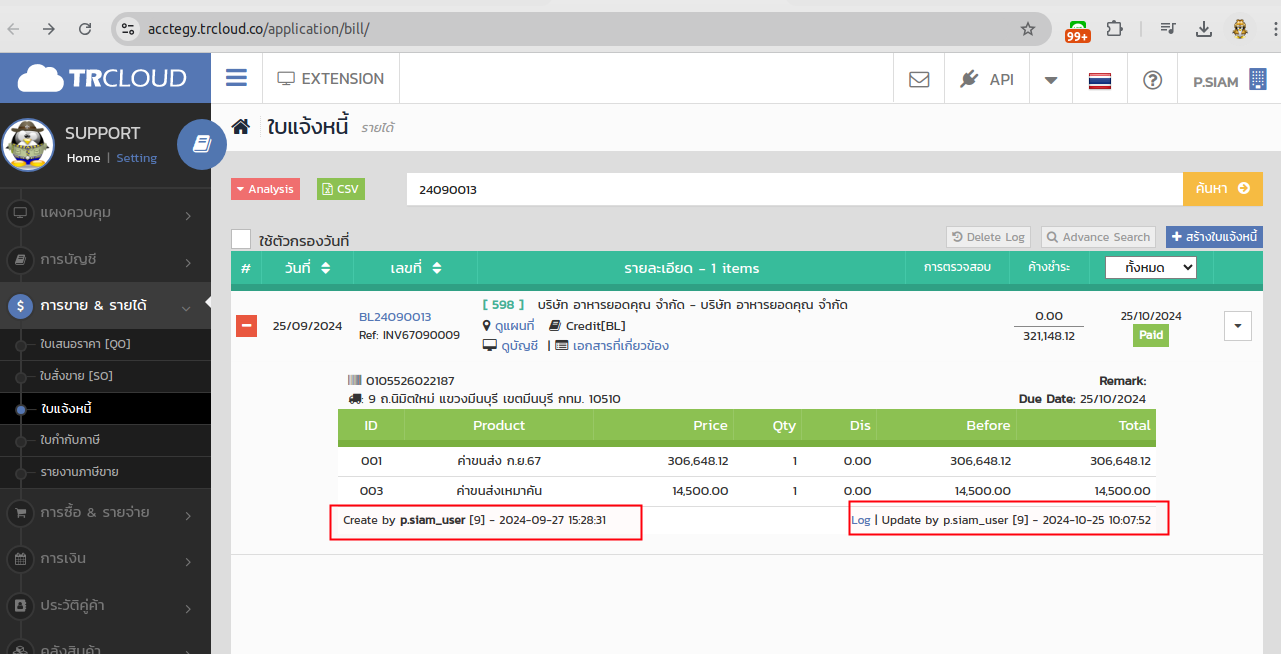This screenshot has width=1281, height=654.
Task: Expand การซื้อ & รายจ่าย sidebar menu
Action: tap(105, 513)
